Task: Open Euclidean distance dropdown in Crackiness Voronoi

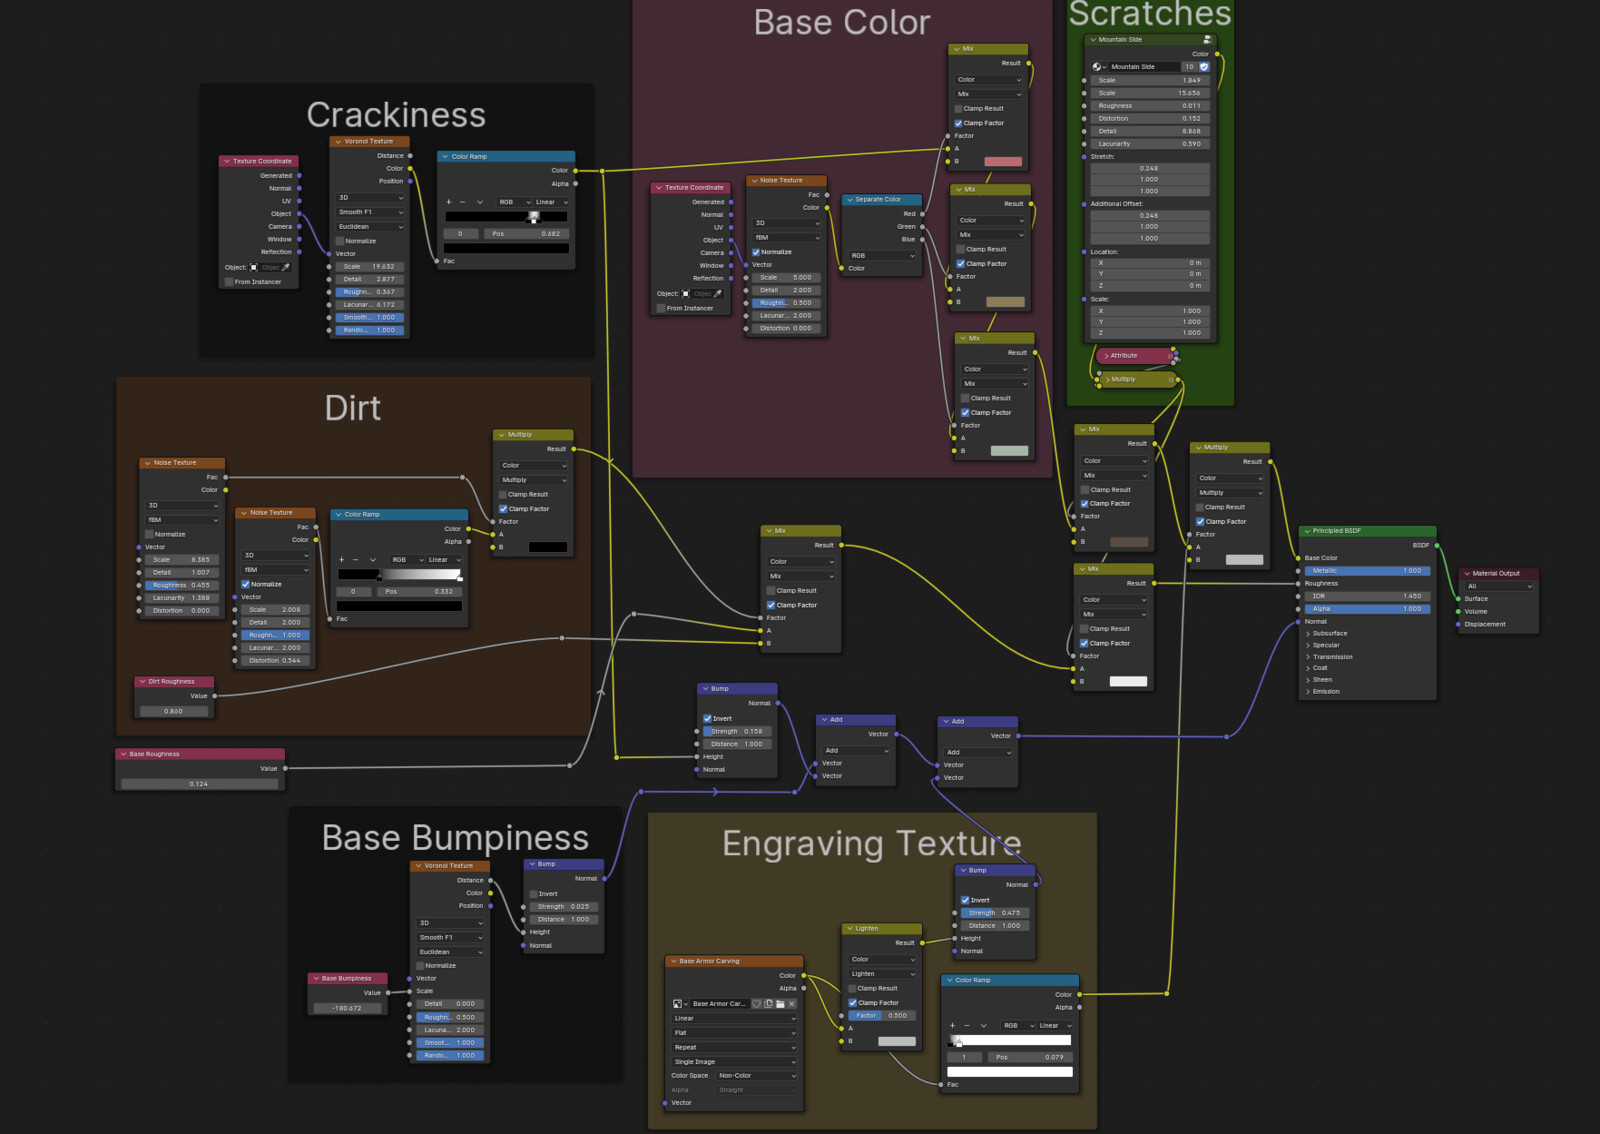Action: point(370,227)
